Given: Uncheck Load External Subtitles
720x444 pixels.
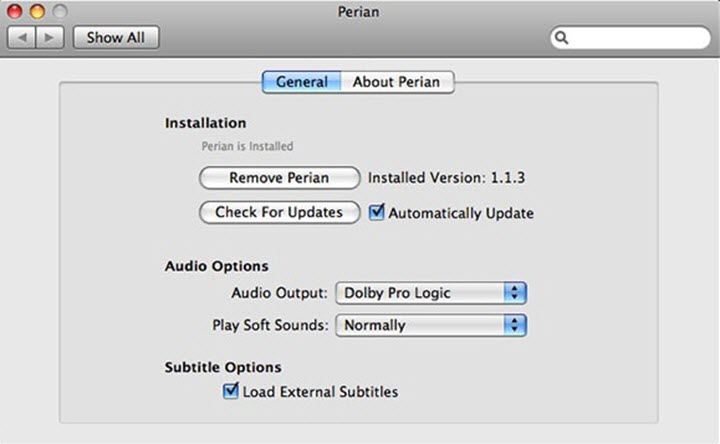Looking at the screenshot, I should tap(231, 391).
